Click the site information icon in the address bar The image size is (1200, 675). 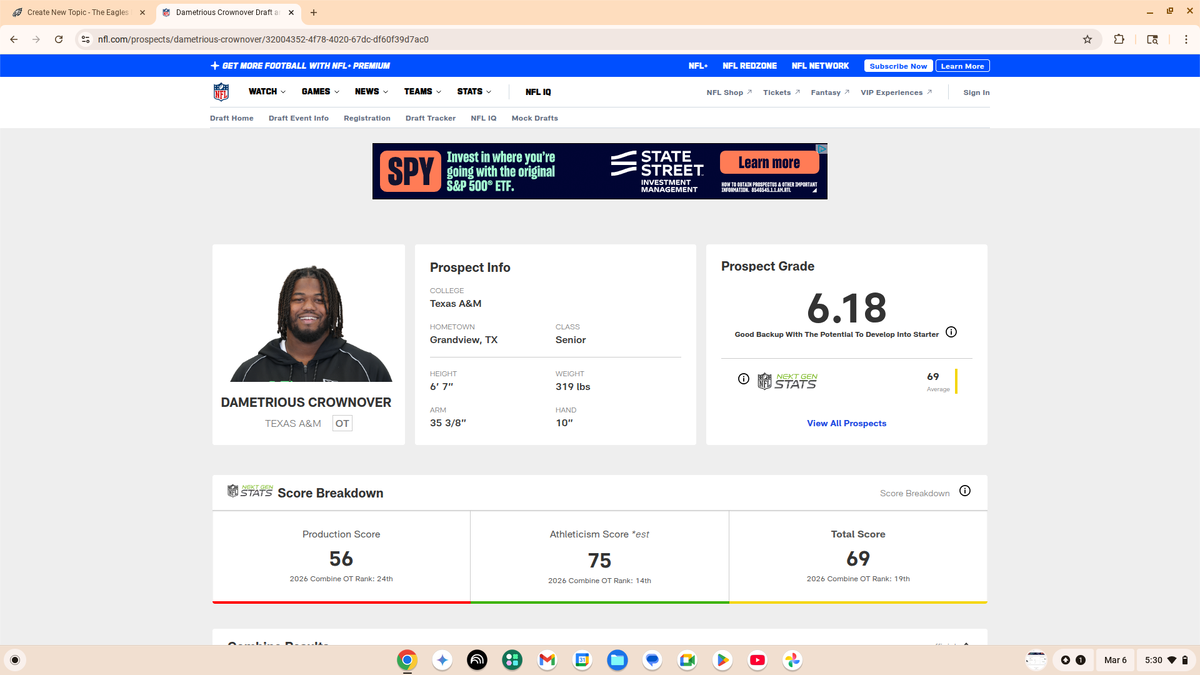85,39
